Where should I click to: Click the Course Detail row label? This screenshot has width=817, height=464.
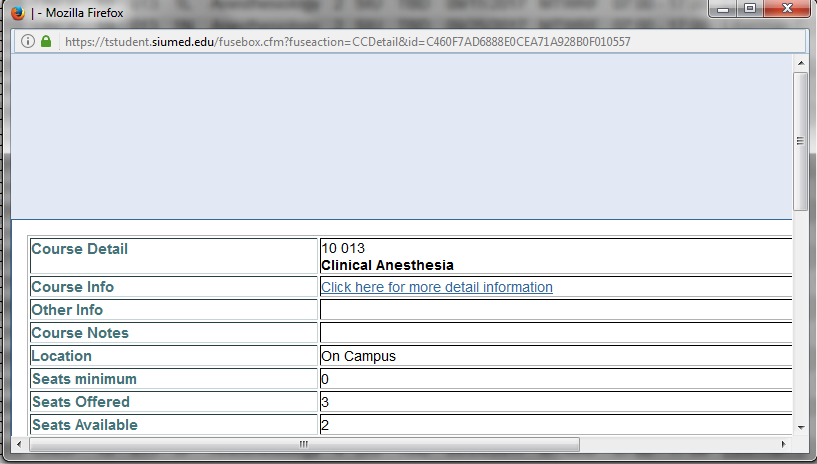coord(80,249)
